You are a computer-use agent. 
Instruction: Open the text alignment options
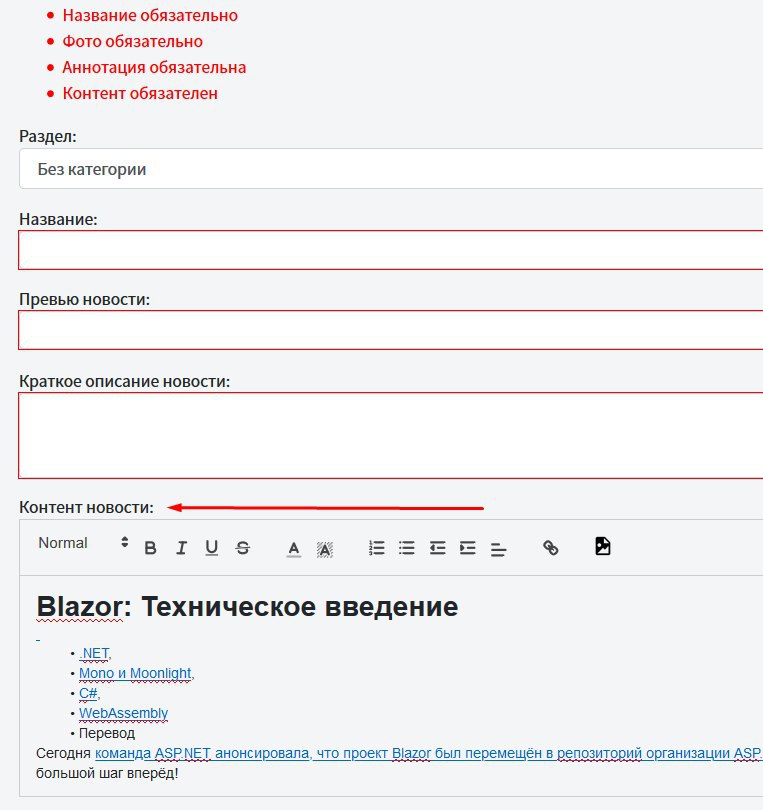499,549
